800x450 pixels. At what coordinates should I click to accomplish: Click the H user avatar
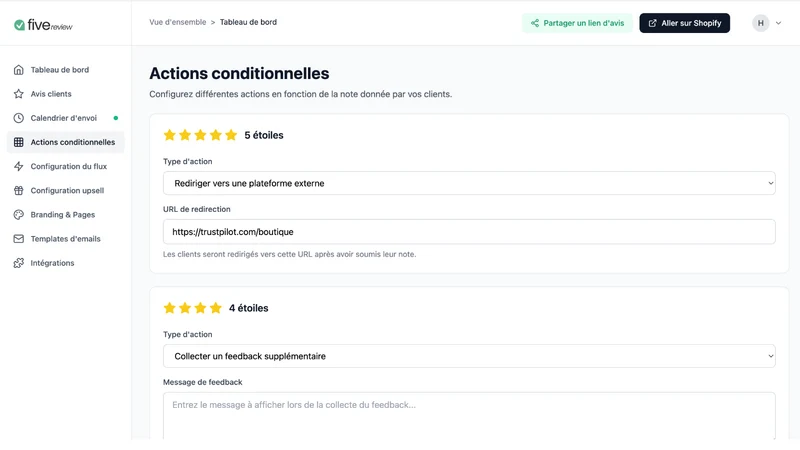tap(760, 23)
